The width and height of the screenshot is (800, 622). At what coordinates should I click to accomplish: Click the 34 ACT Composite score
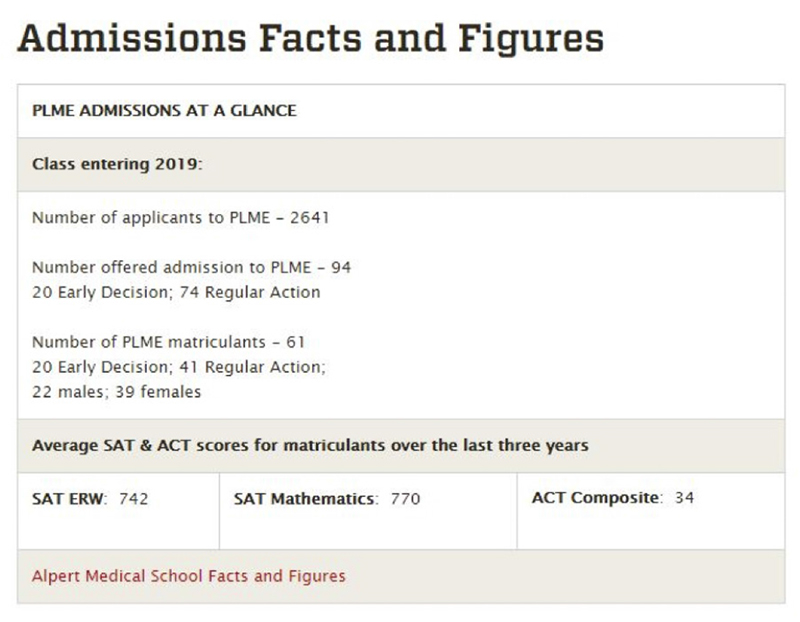685,497
